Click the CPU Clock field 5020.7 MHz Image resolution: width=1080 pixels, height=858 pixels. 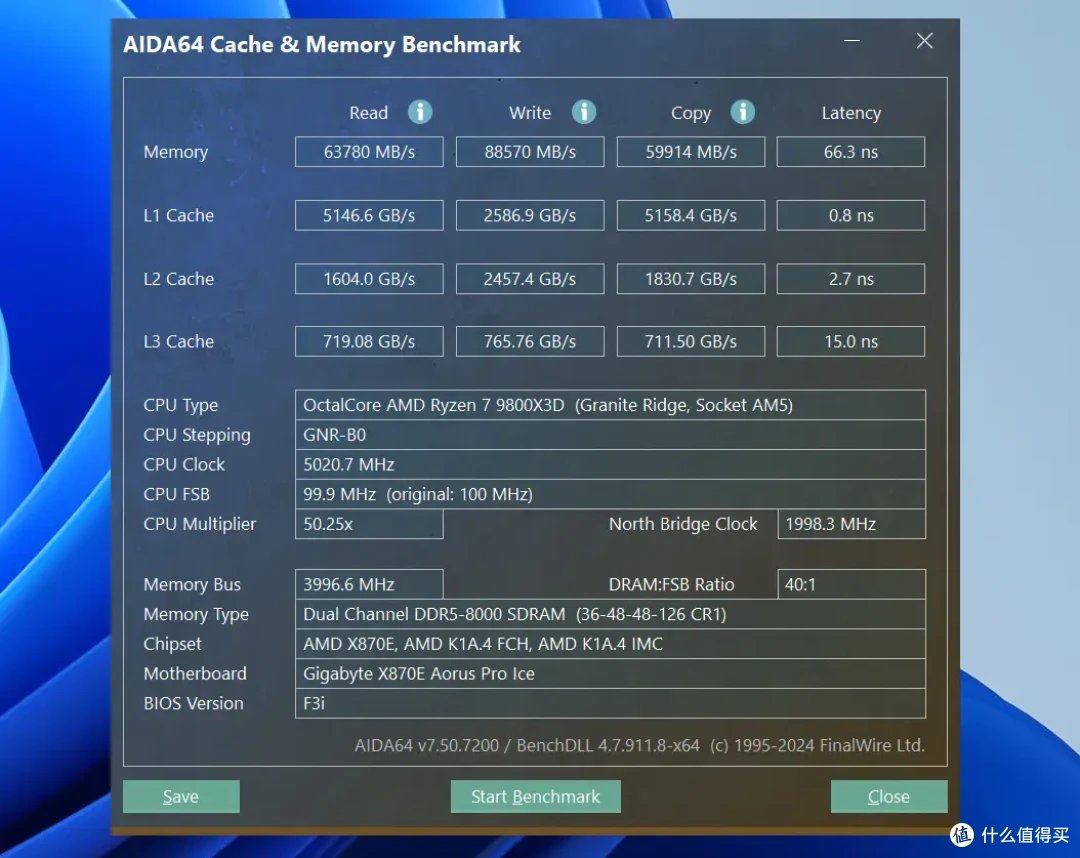pos(610,464)
